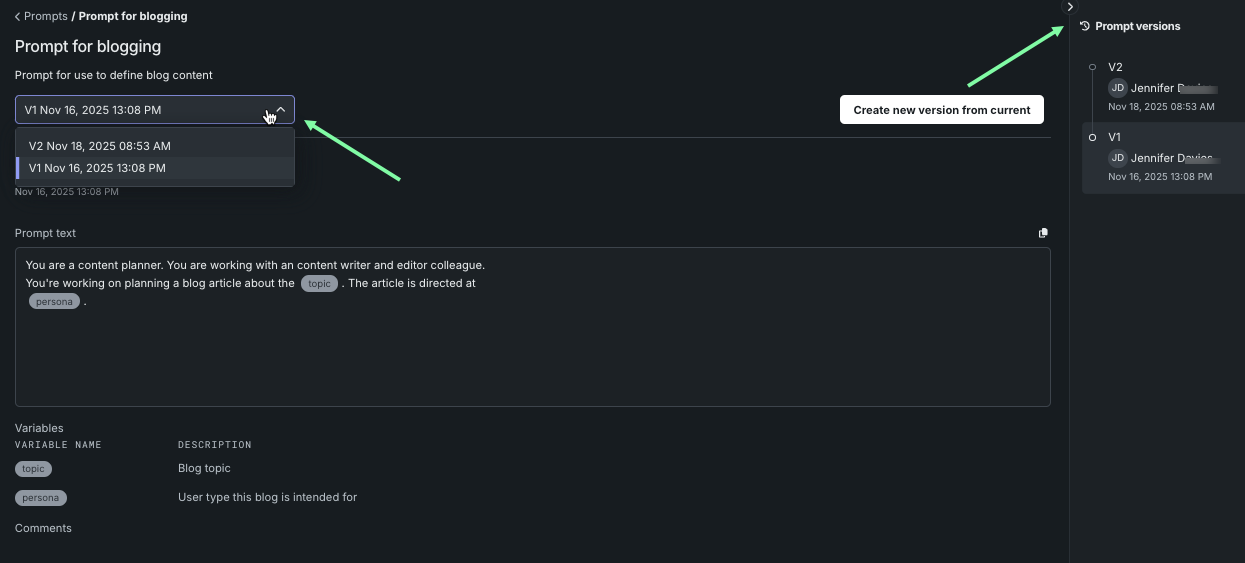Choose V1 Nov 16, 2025 13:08 PM option
The image size is (1245, 563).
click(x=98, y=168)
